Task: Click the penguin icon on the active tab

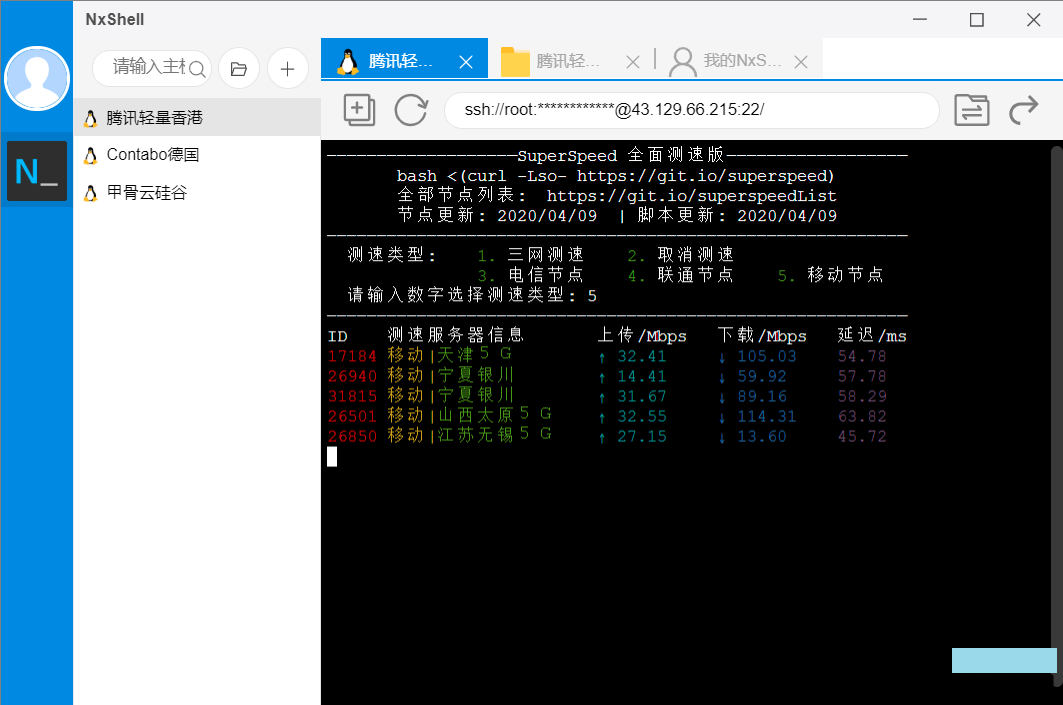Action: click(347, 60)
